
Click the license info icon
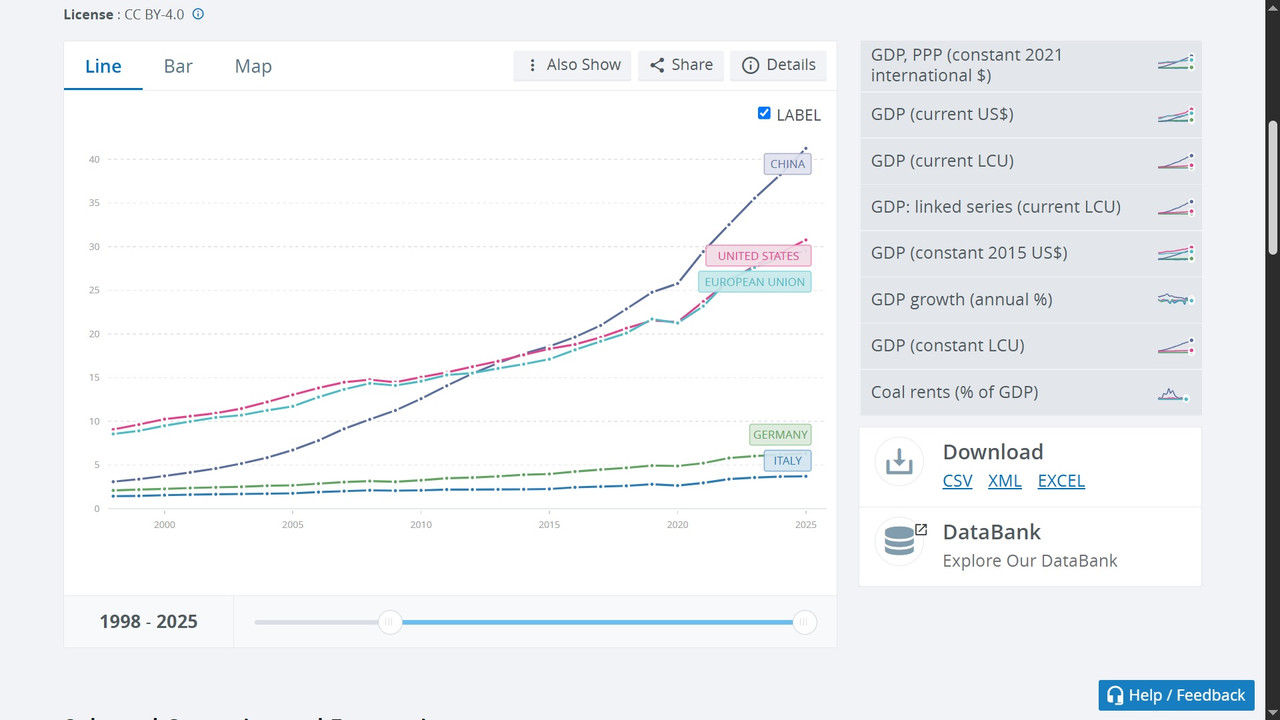(198, 14)
